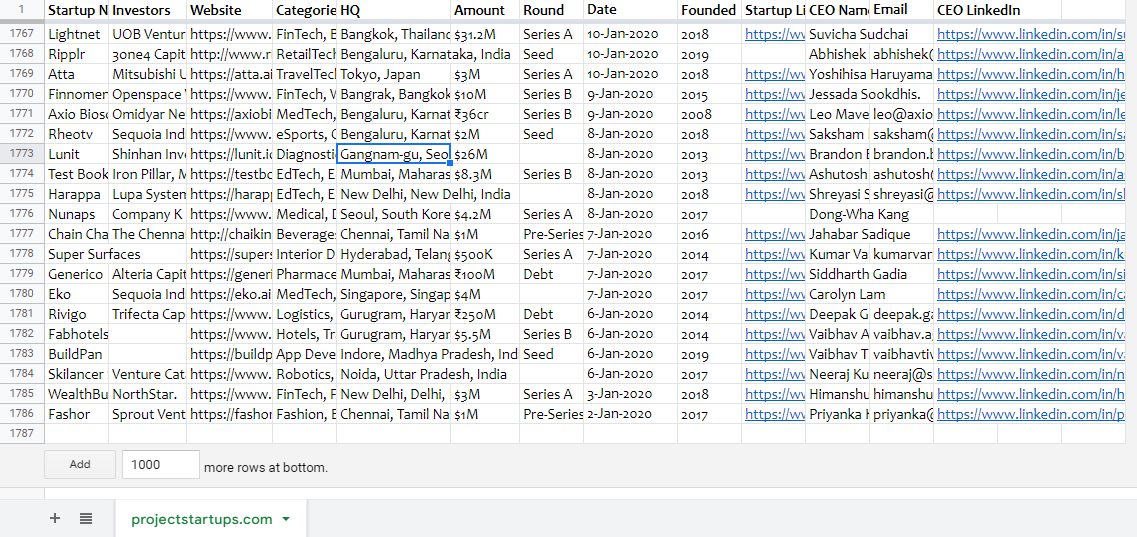This screenshot has width=1137, height=537.
Task: Select the Date header cell
Action: [631, 10]
